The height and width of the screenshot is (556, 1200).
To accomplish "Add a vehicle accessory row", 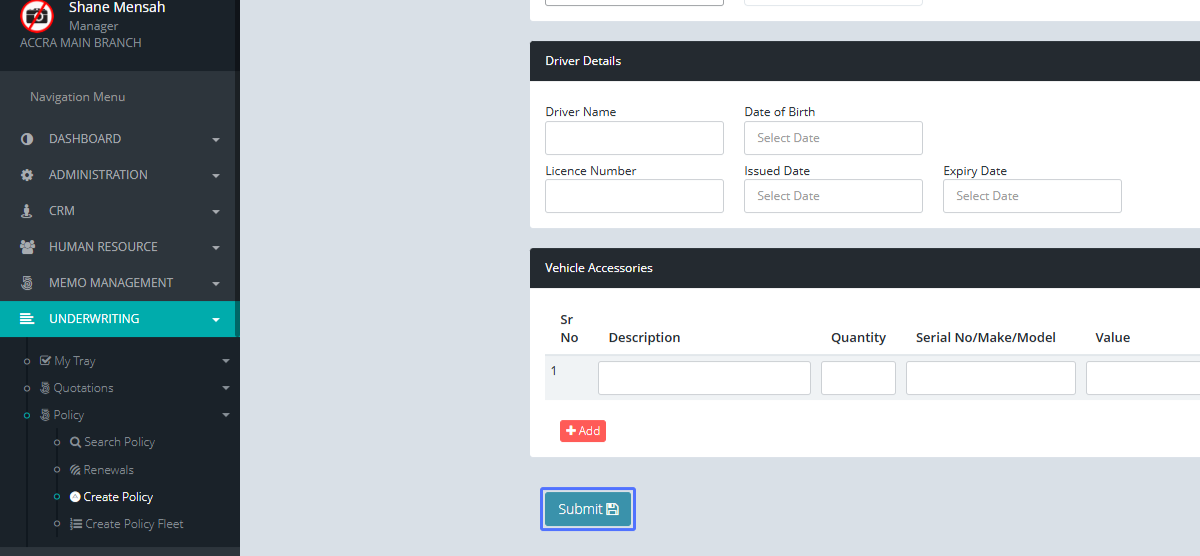I will (x=583, y=431).
